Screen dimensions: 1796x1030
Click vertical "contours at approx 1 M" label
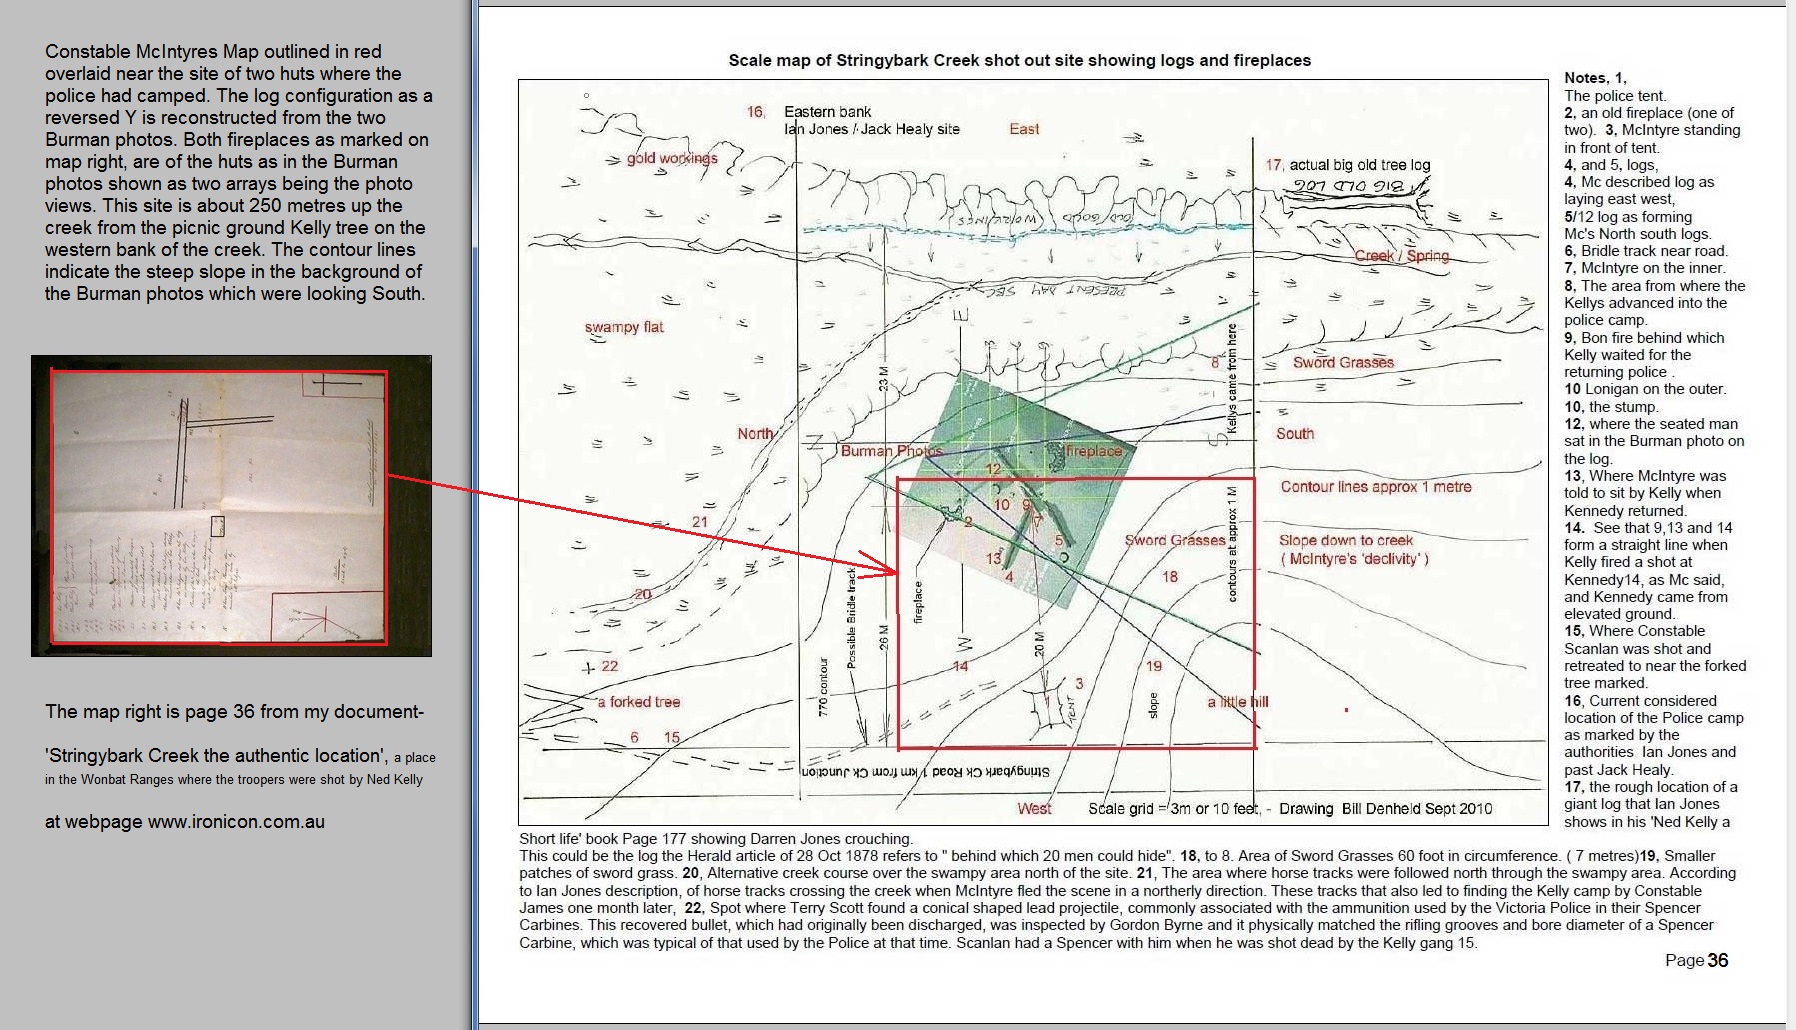1232,544
